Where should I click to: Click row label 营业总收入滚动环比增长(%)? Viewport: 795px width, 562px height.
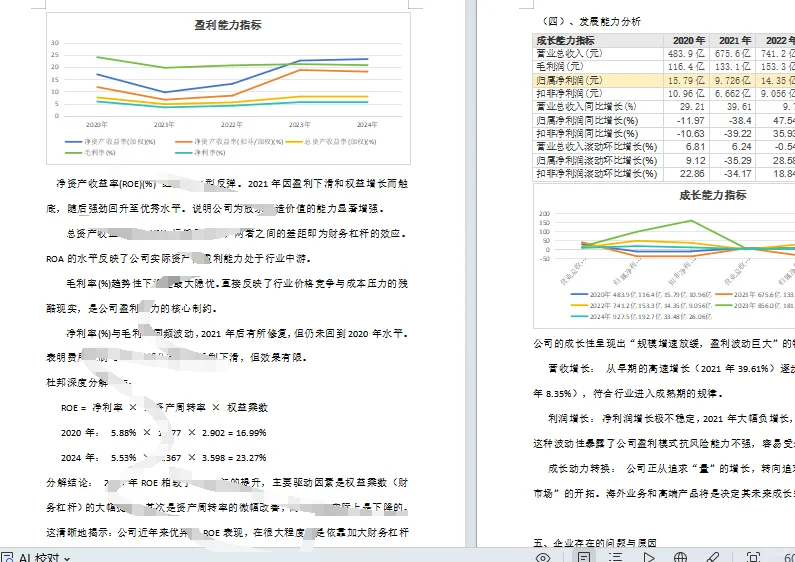pyautogui.click(x=598, y=147)
